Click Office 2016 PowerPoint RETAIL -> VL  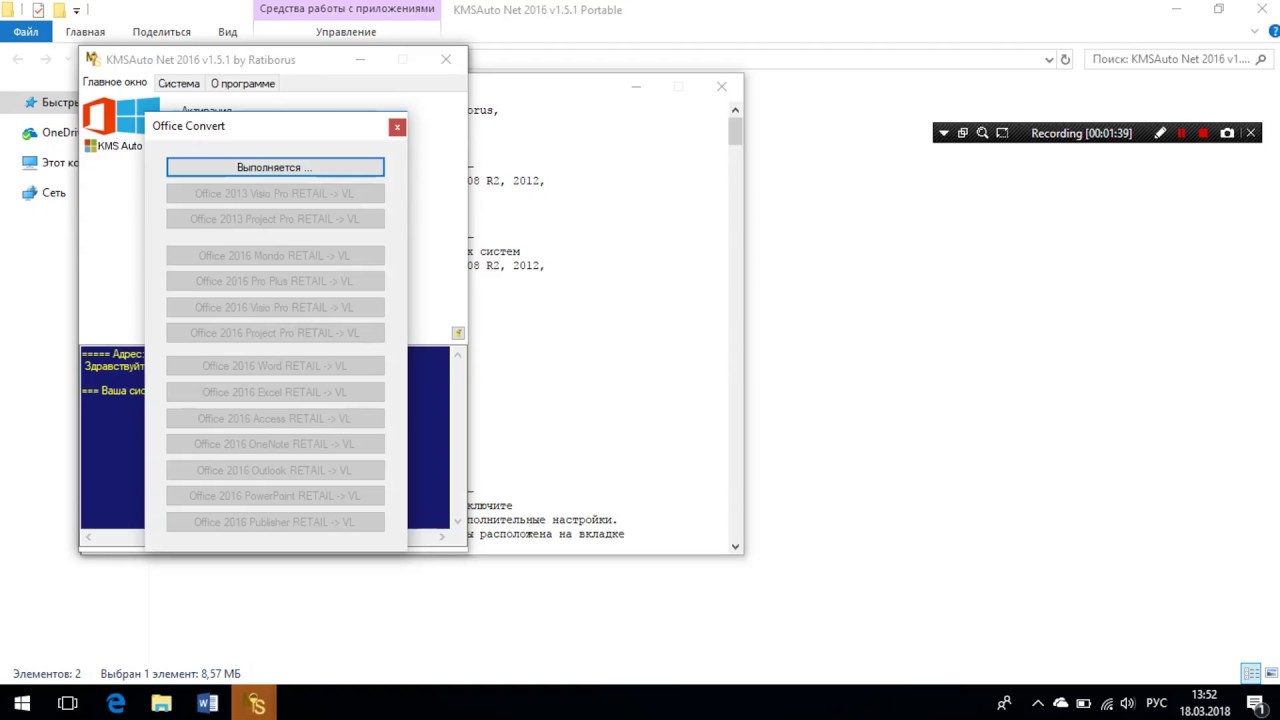click(x=275, y=496)
